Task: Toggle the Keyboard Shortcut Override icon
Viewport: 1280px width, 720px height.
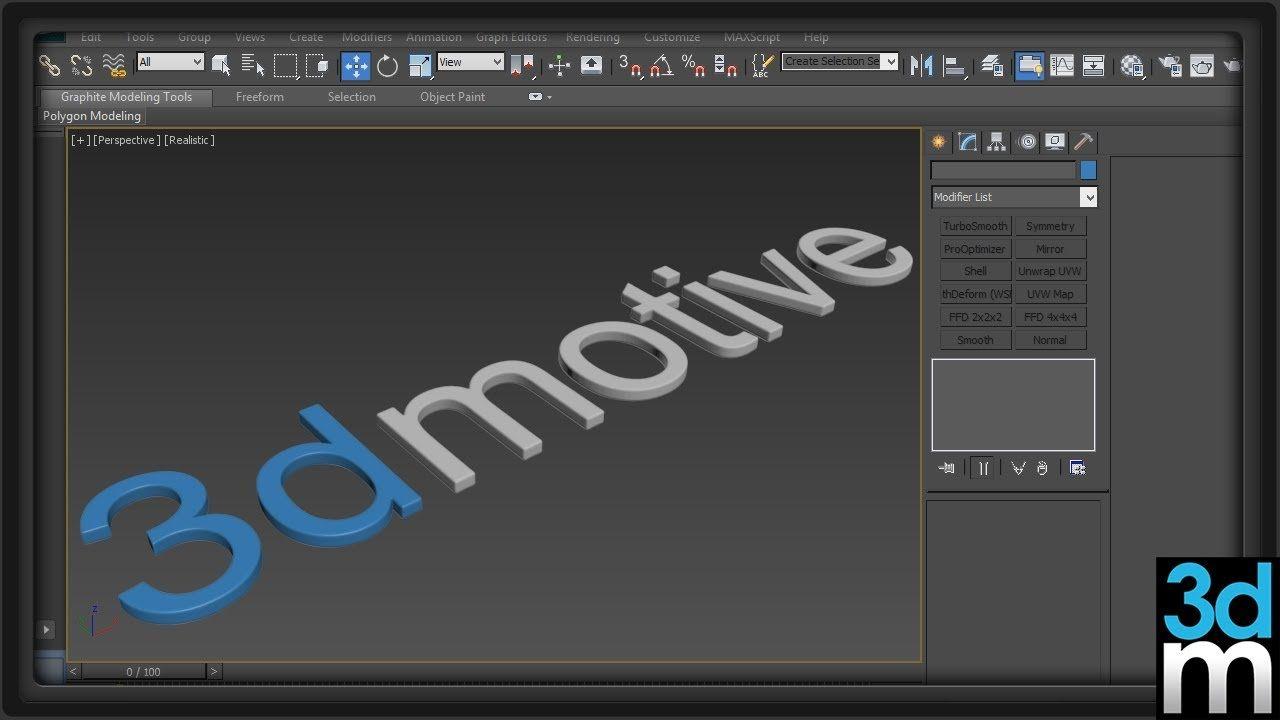Action: pos(592,66)
